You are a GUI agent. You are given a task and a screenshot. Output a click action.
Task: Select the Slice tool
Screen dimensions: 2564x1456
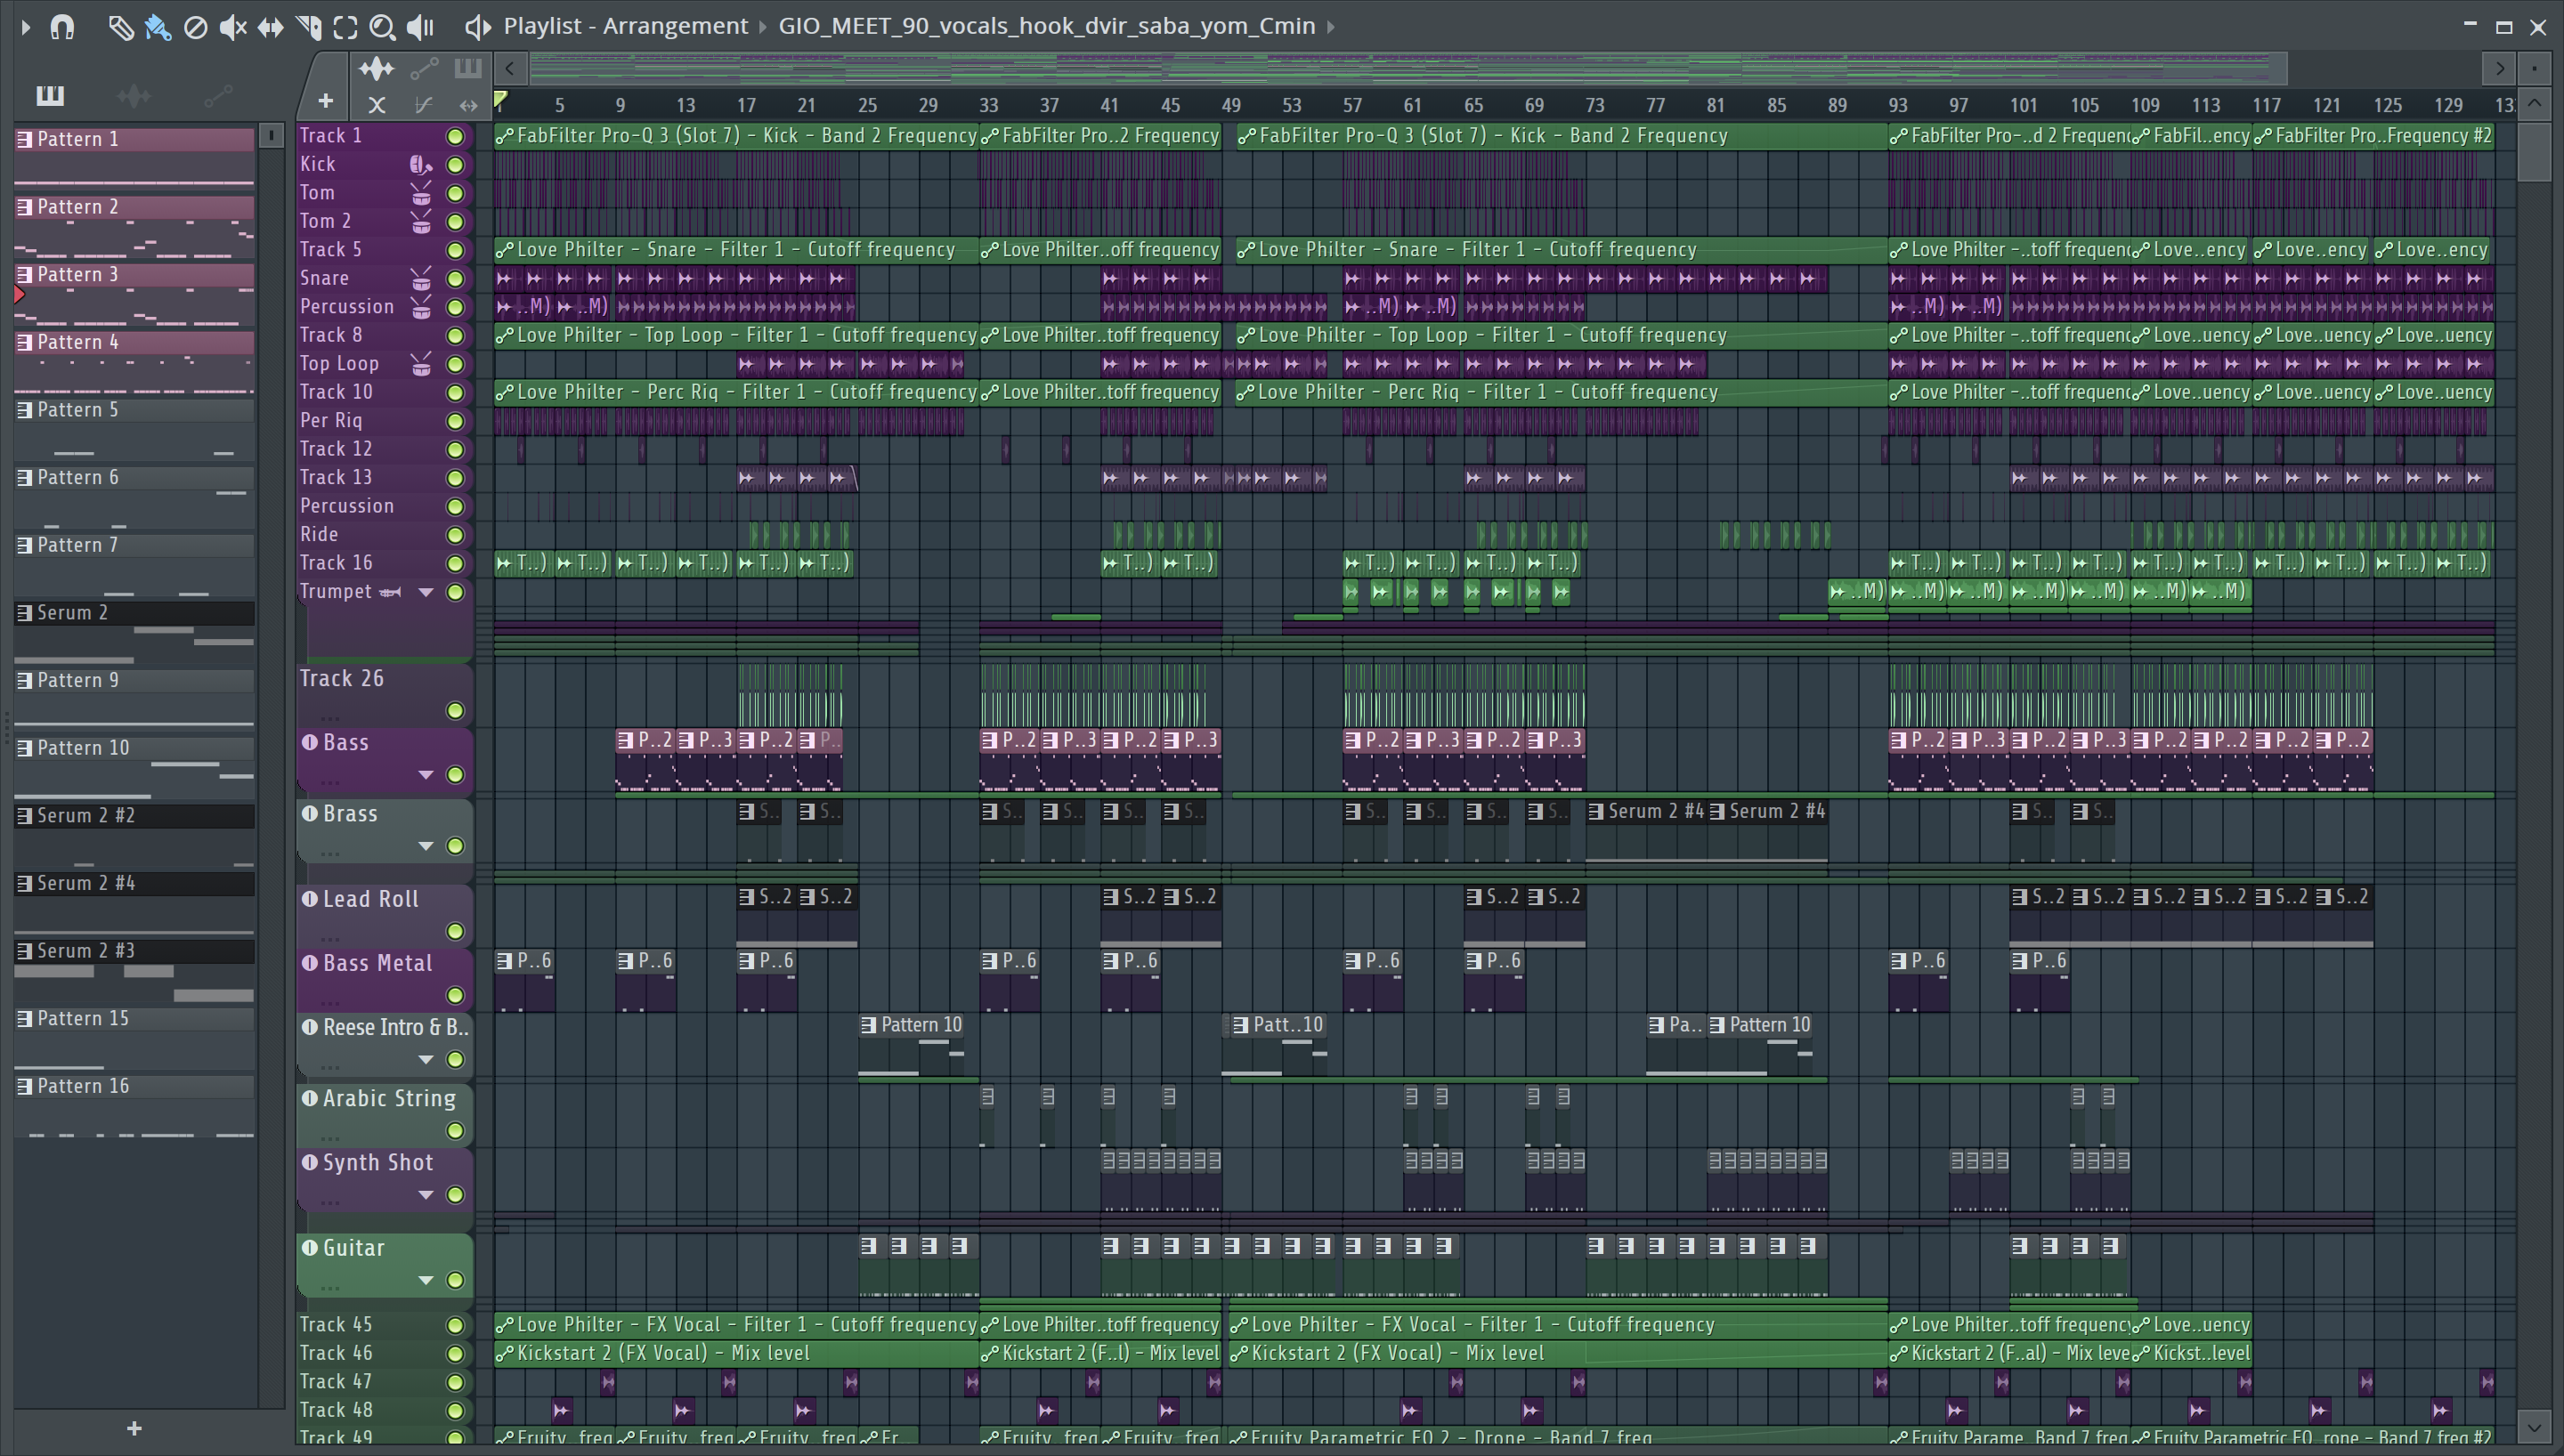coord(308,27)
